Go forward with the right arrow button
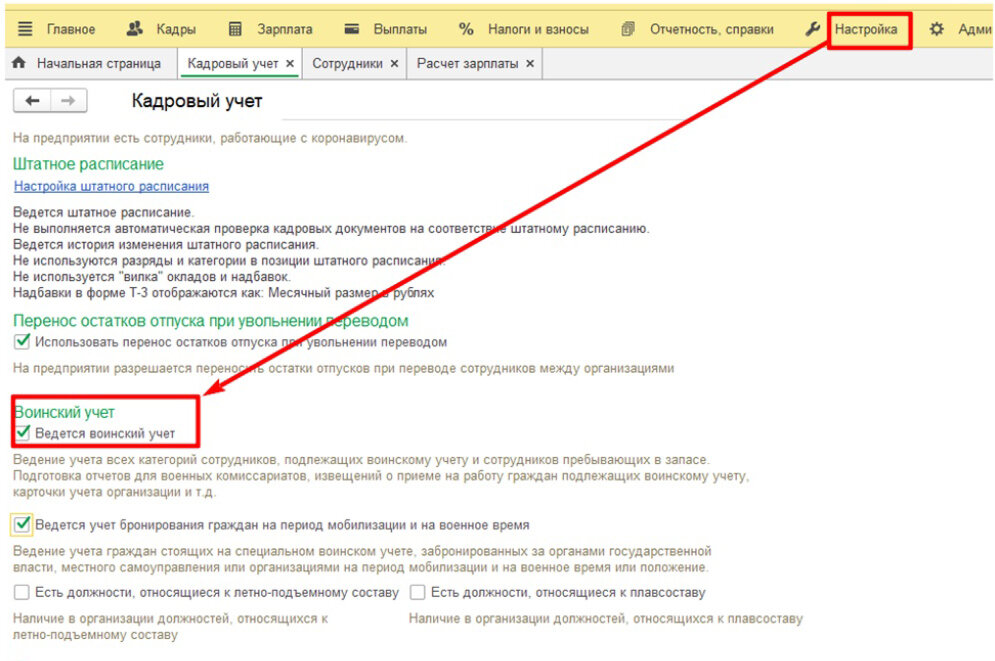The height and width of the screenshot is (661, 995). pos(69,100)
